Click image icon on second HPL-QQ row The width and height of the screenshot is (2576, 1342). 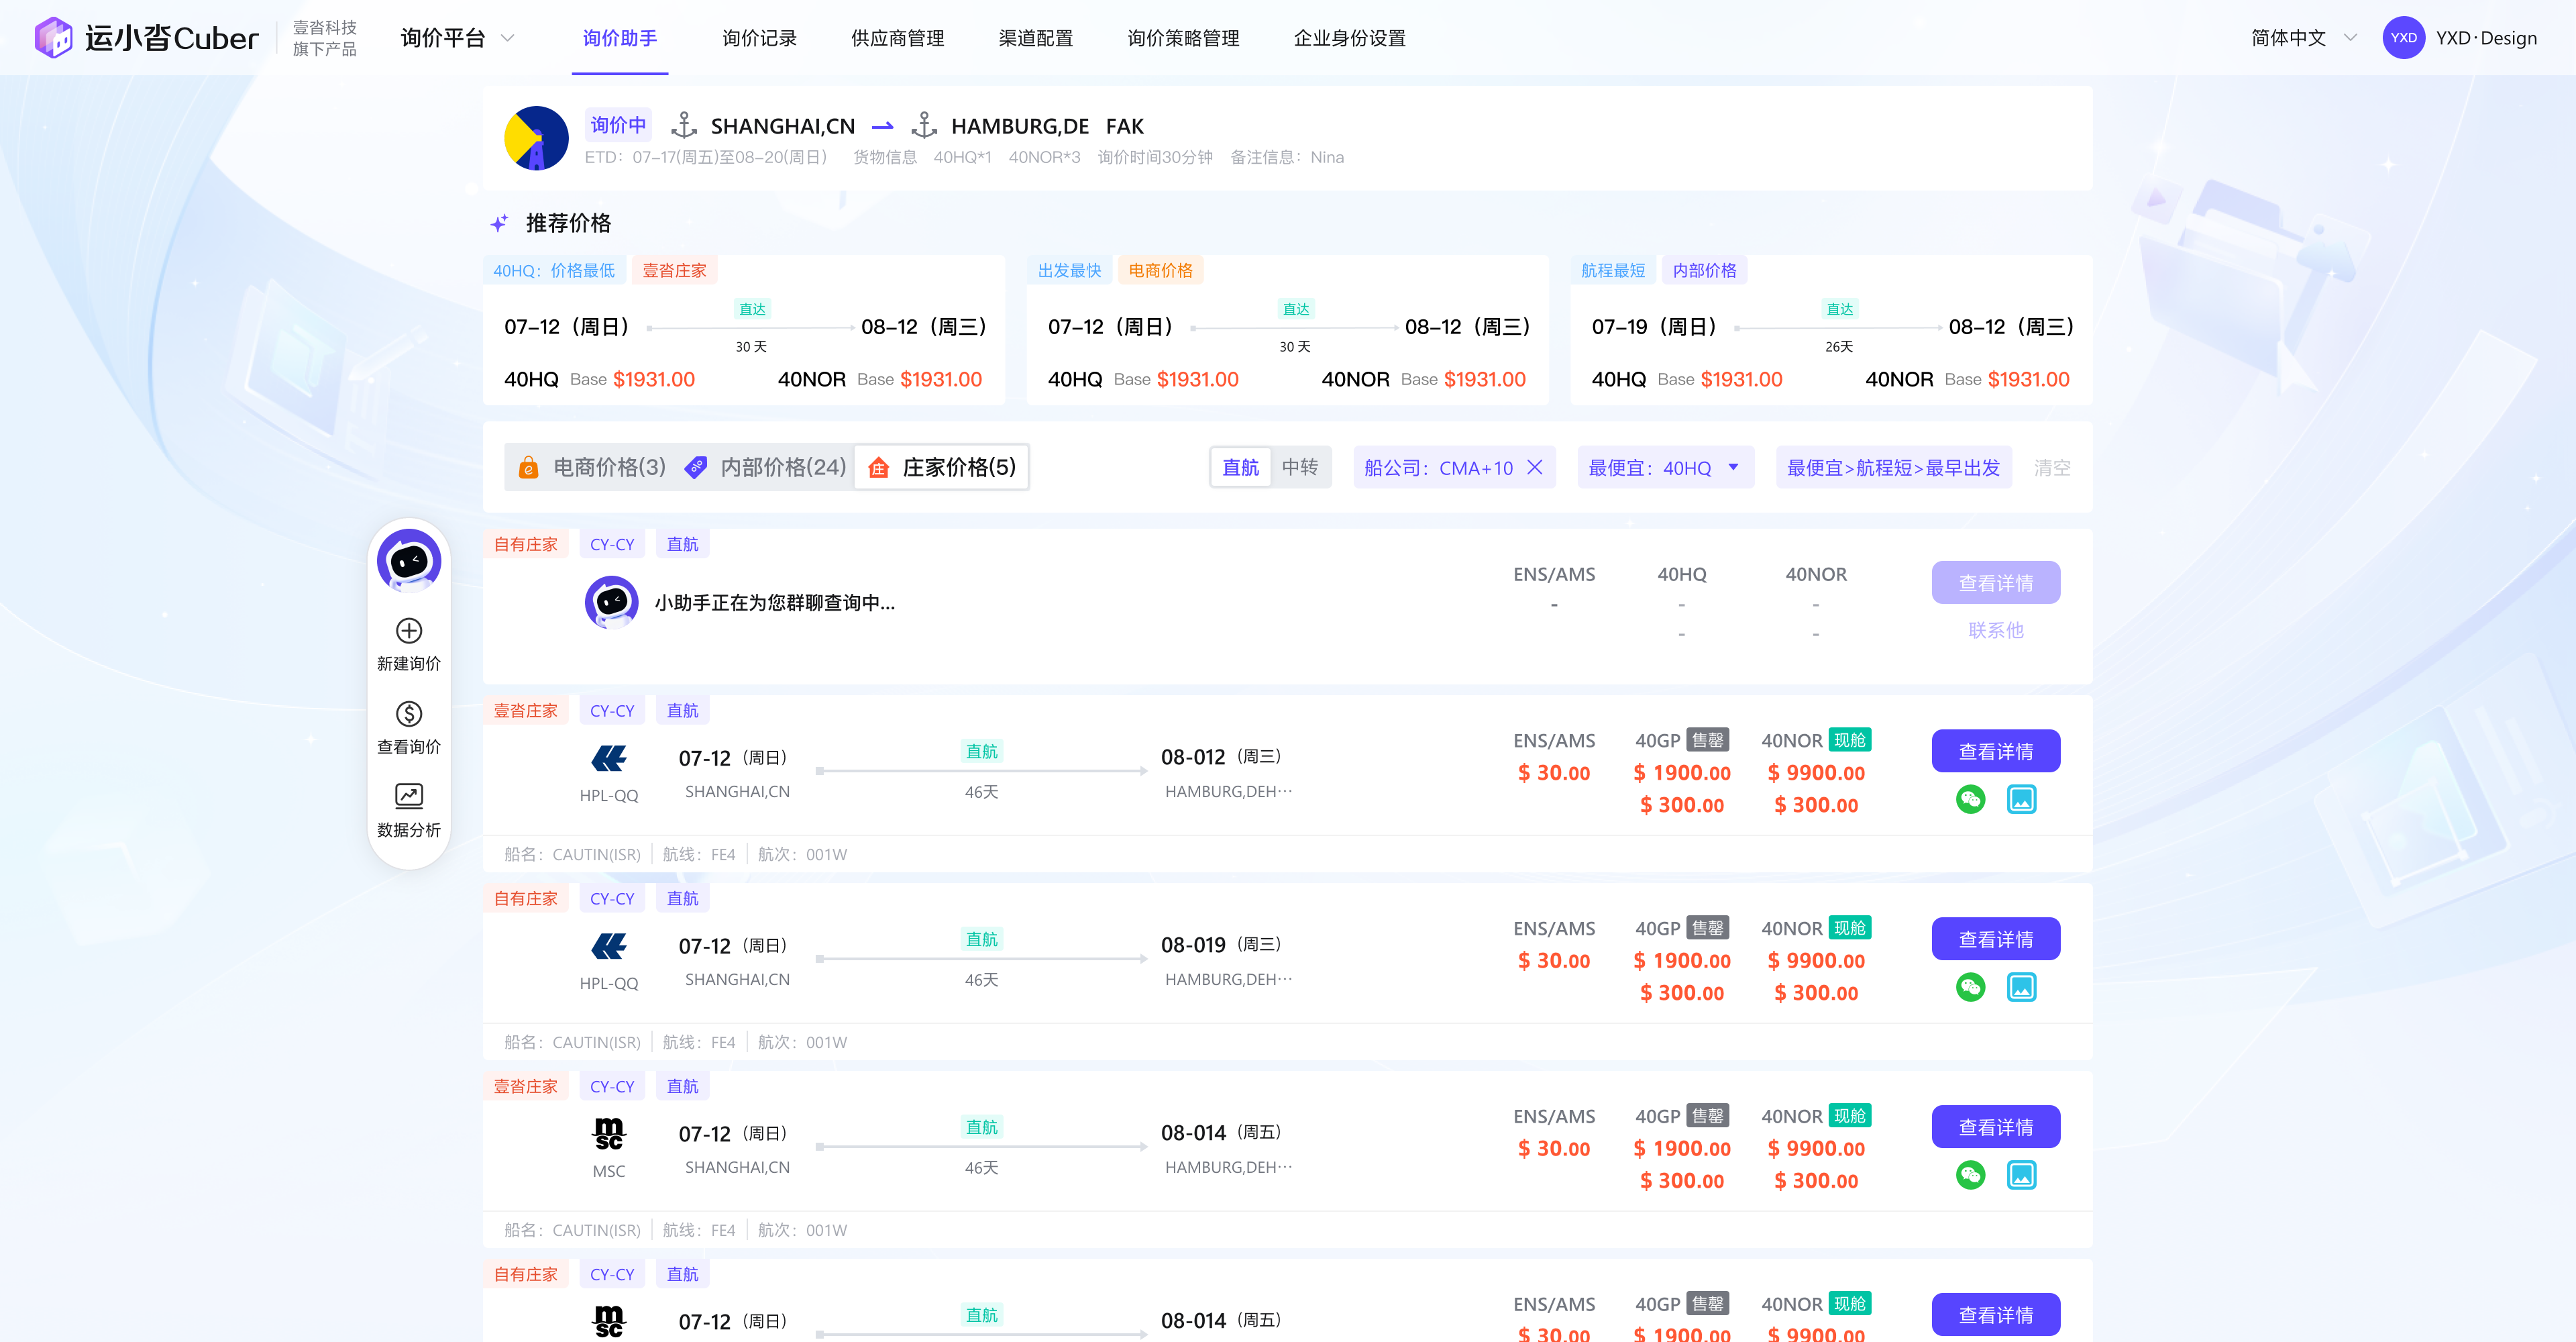click(x=2021, y=988)
